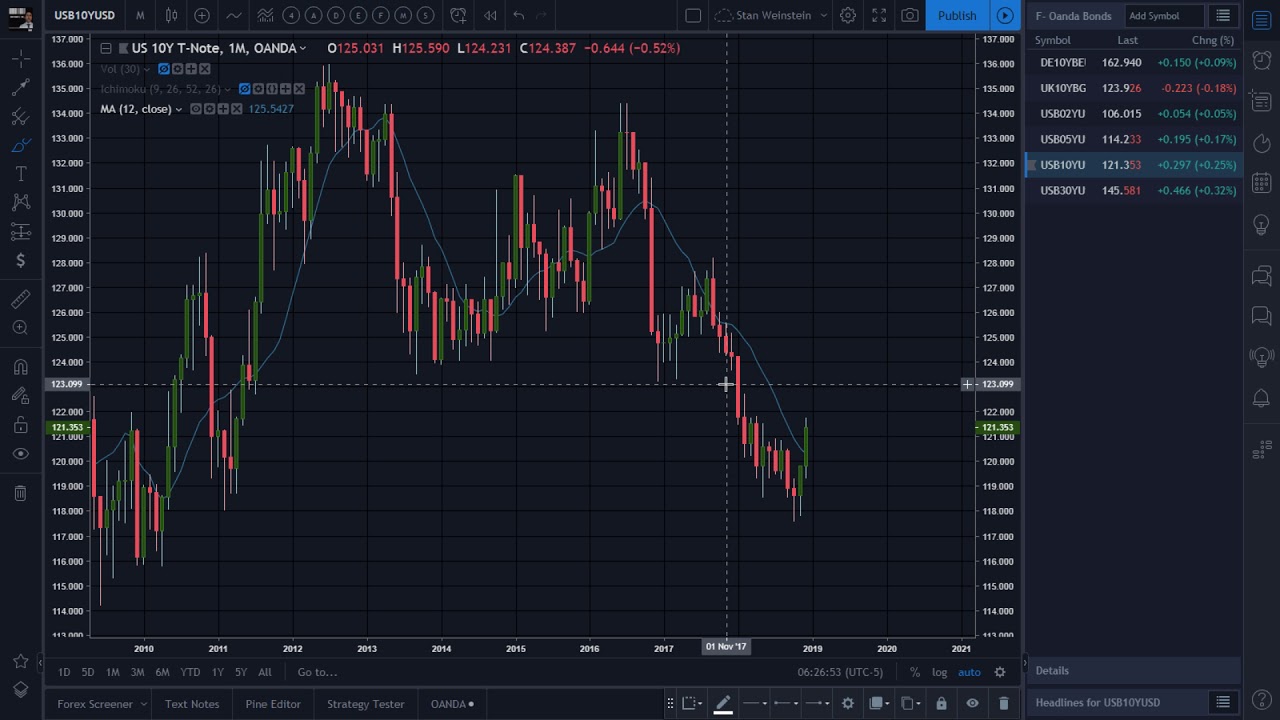
Task: Open the Indicators menu in top toolbar
Action: point(233,15)
